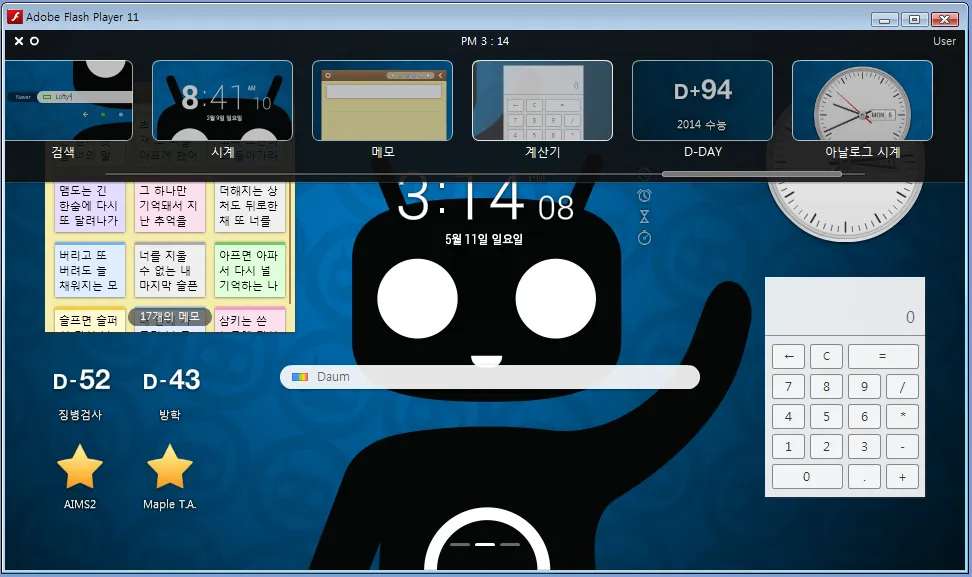Screen dimensions: 972x577
Task: Click the D-52 징병검사 countdown
Action: coord(81,394)
